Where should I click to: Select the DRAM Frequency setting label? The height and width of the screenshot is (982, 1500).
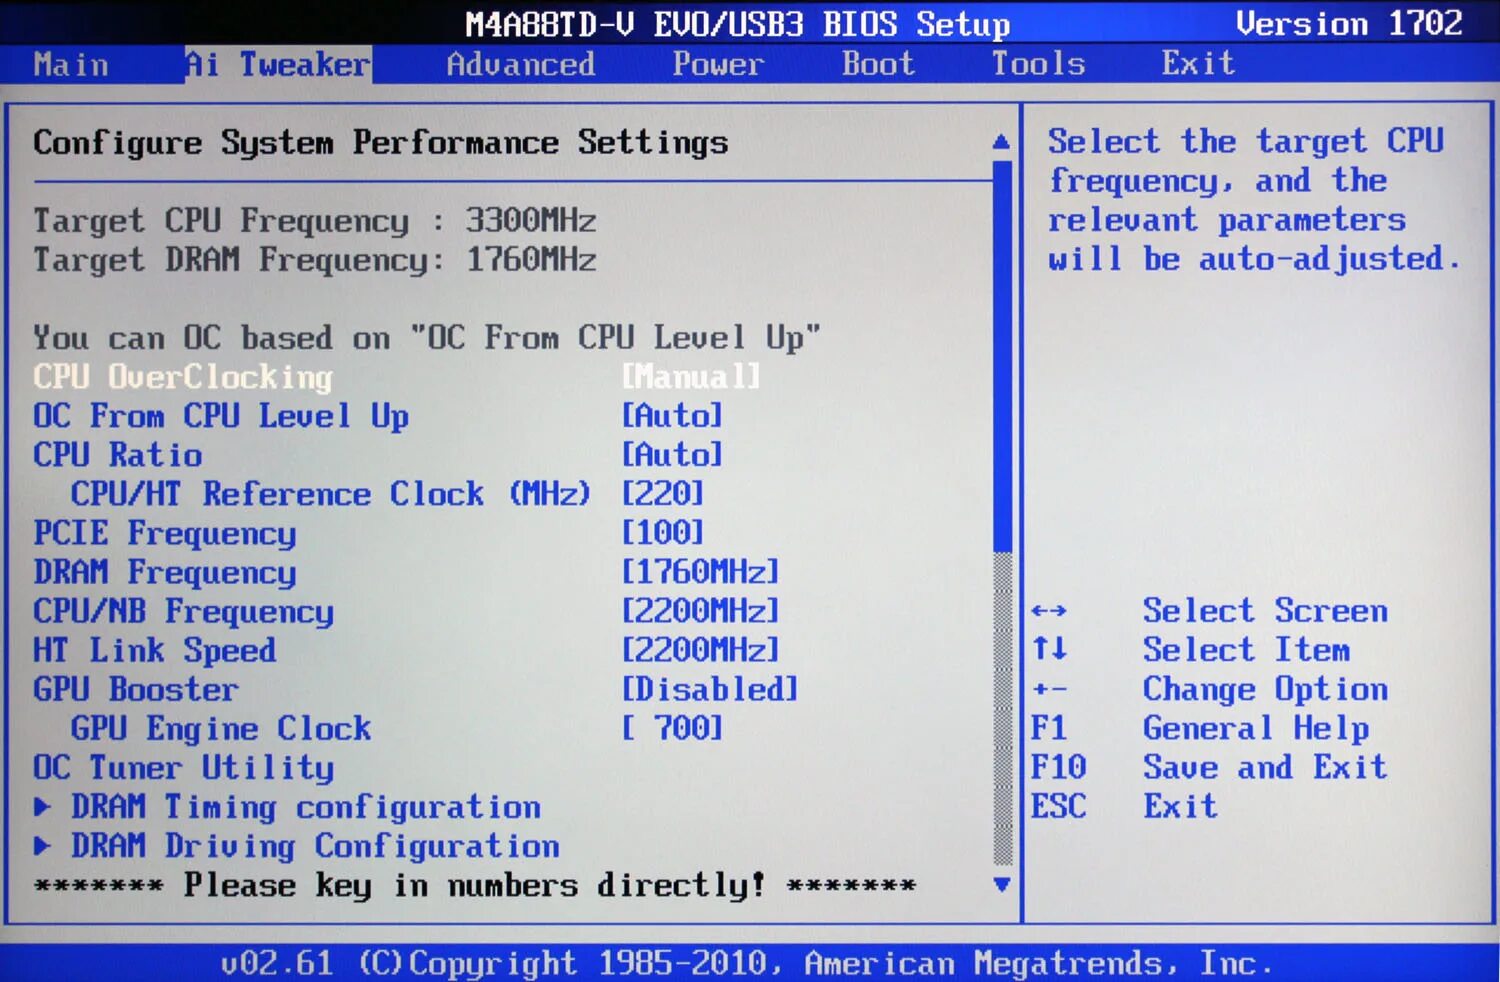[165, 572]
